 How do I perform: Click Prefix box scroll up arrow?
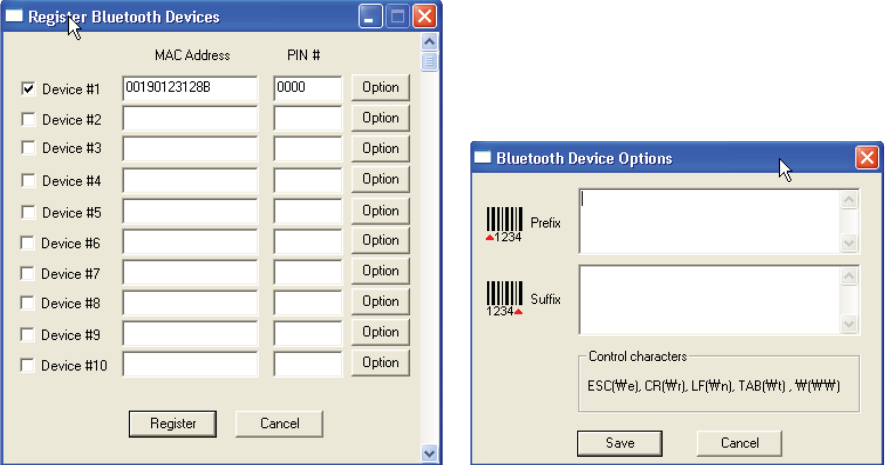849,200
